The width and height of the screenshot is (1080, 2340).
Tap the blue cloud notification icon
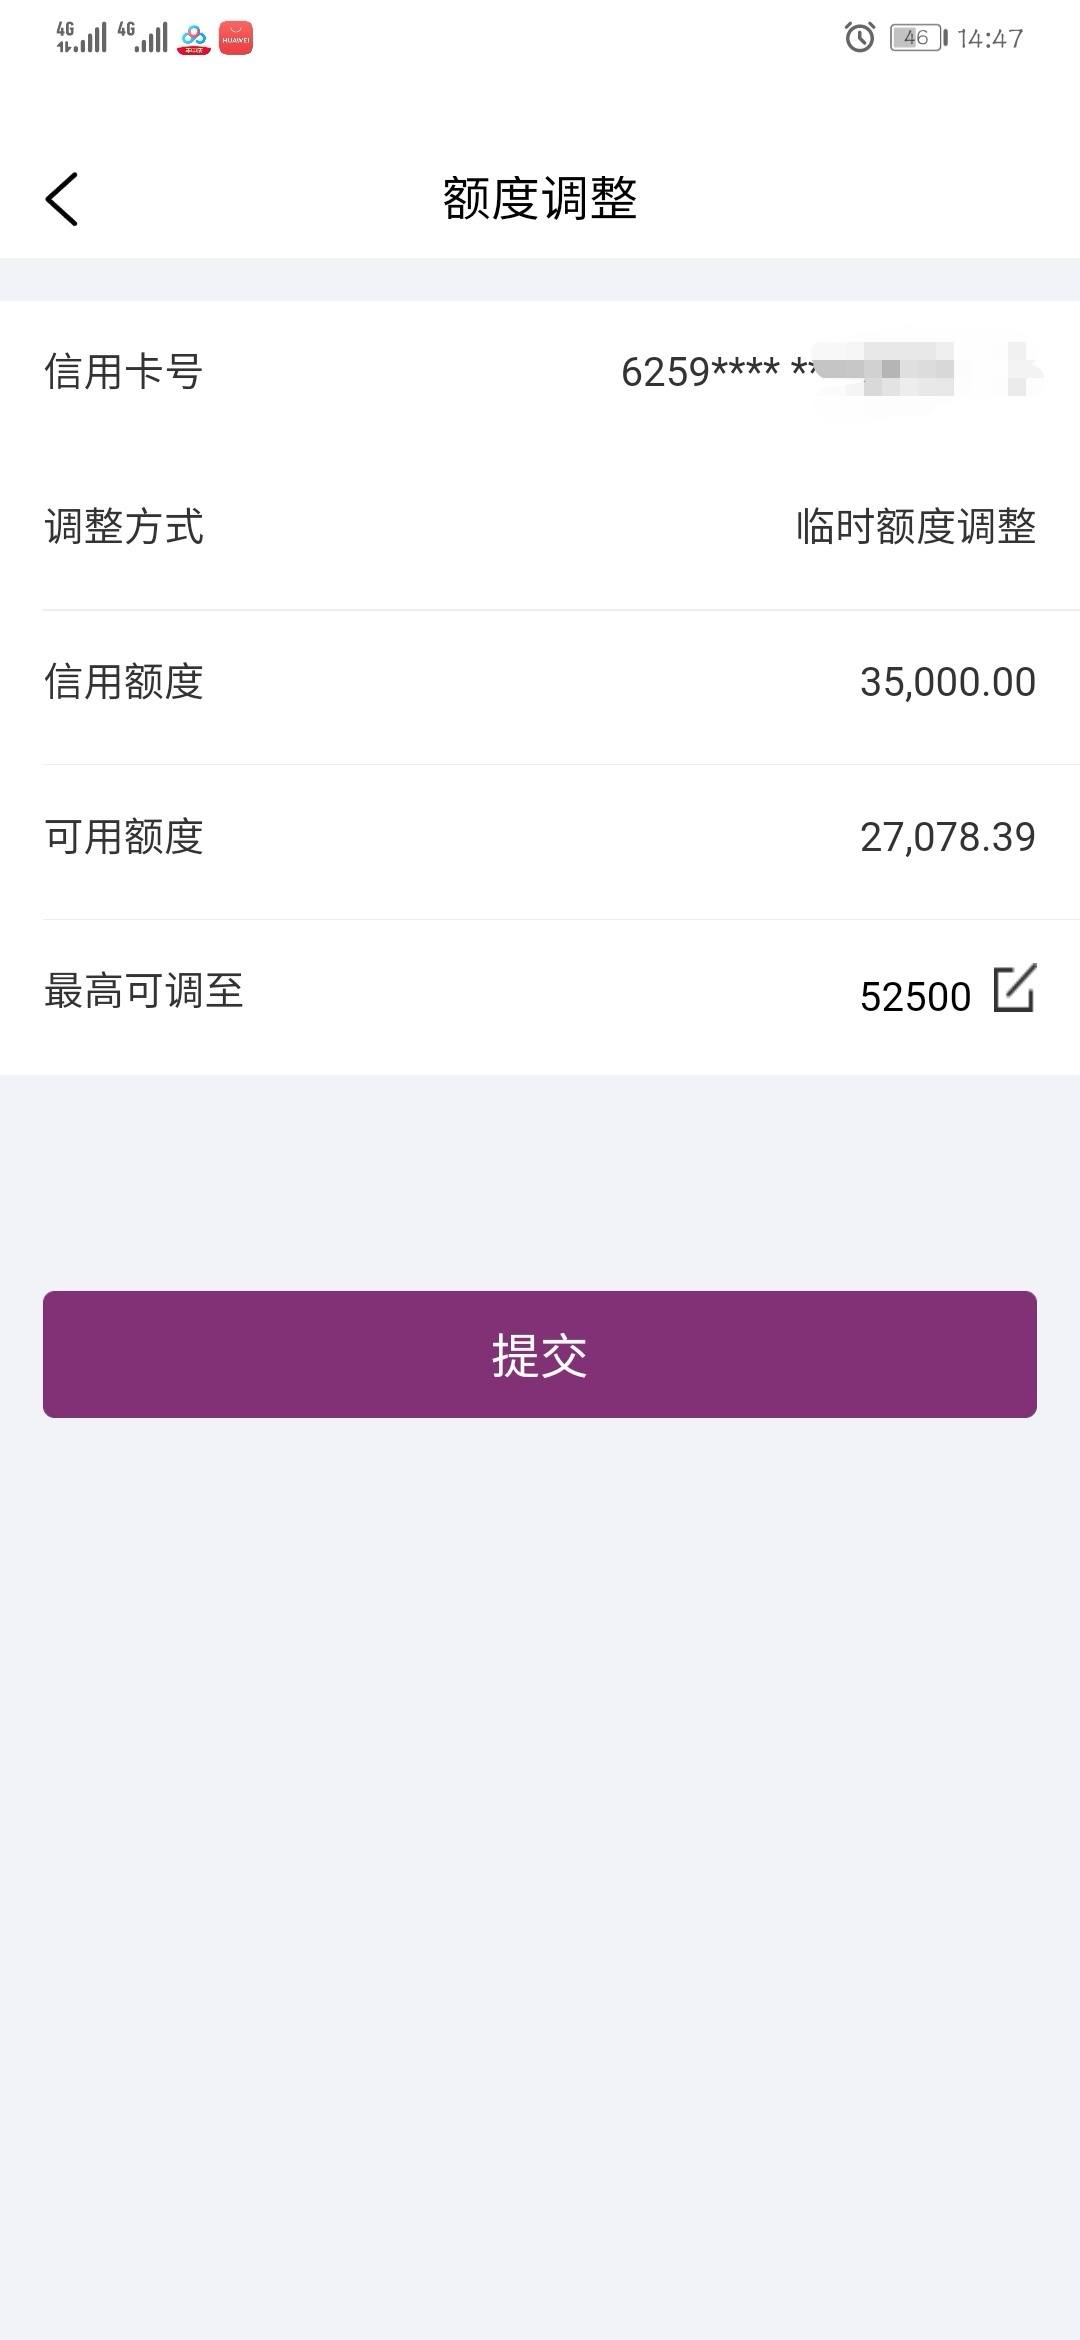point(194,38)
